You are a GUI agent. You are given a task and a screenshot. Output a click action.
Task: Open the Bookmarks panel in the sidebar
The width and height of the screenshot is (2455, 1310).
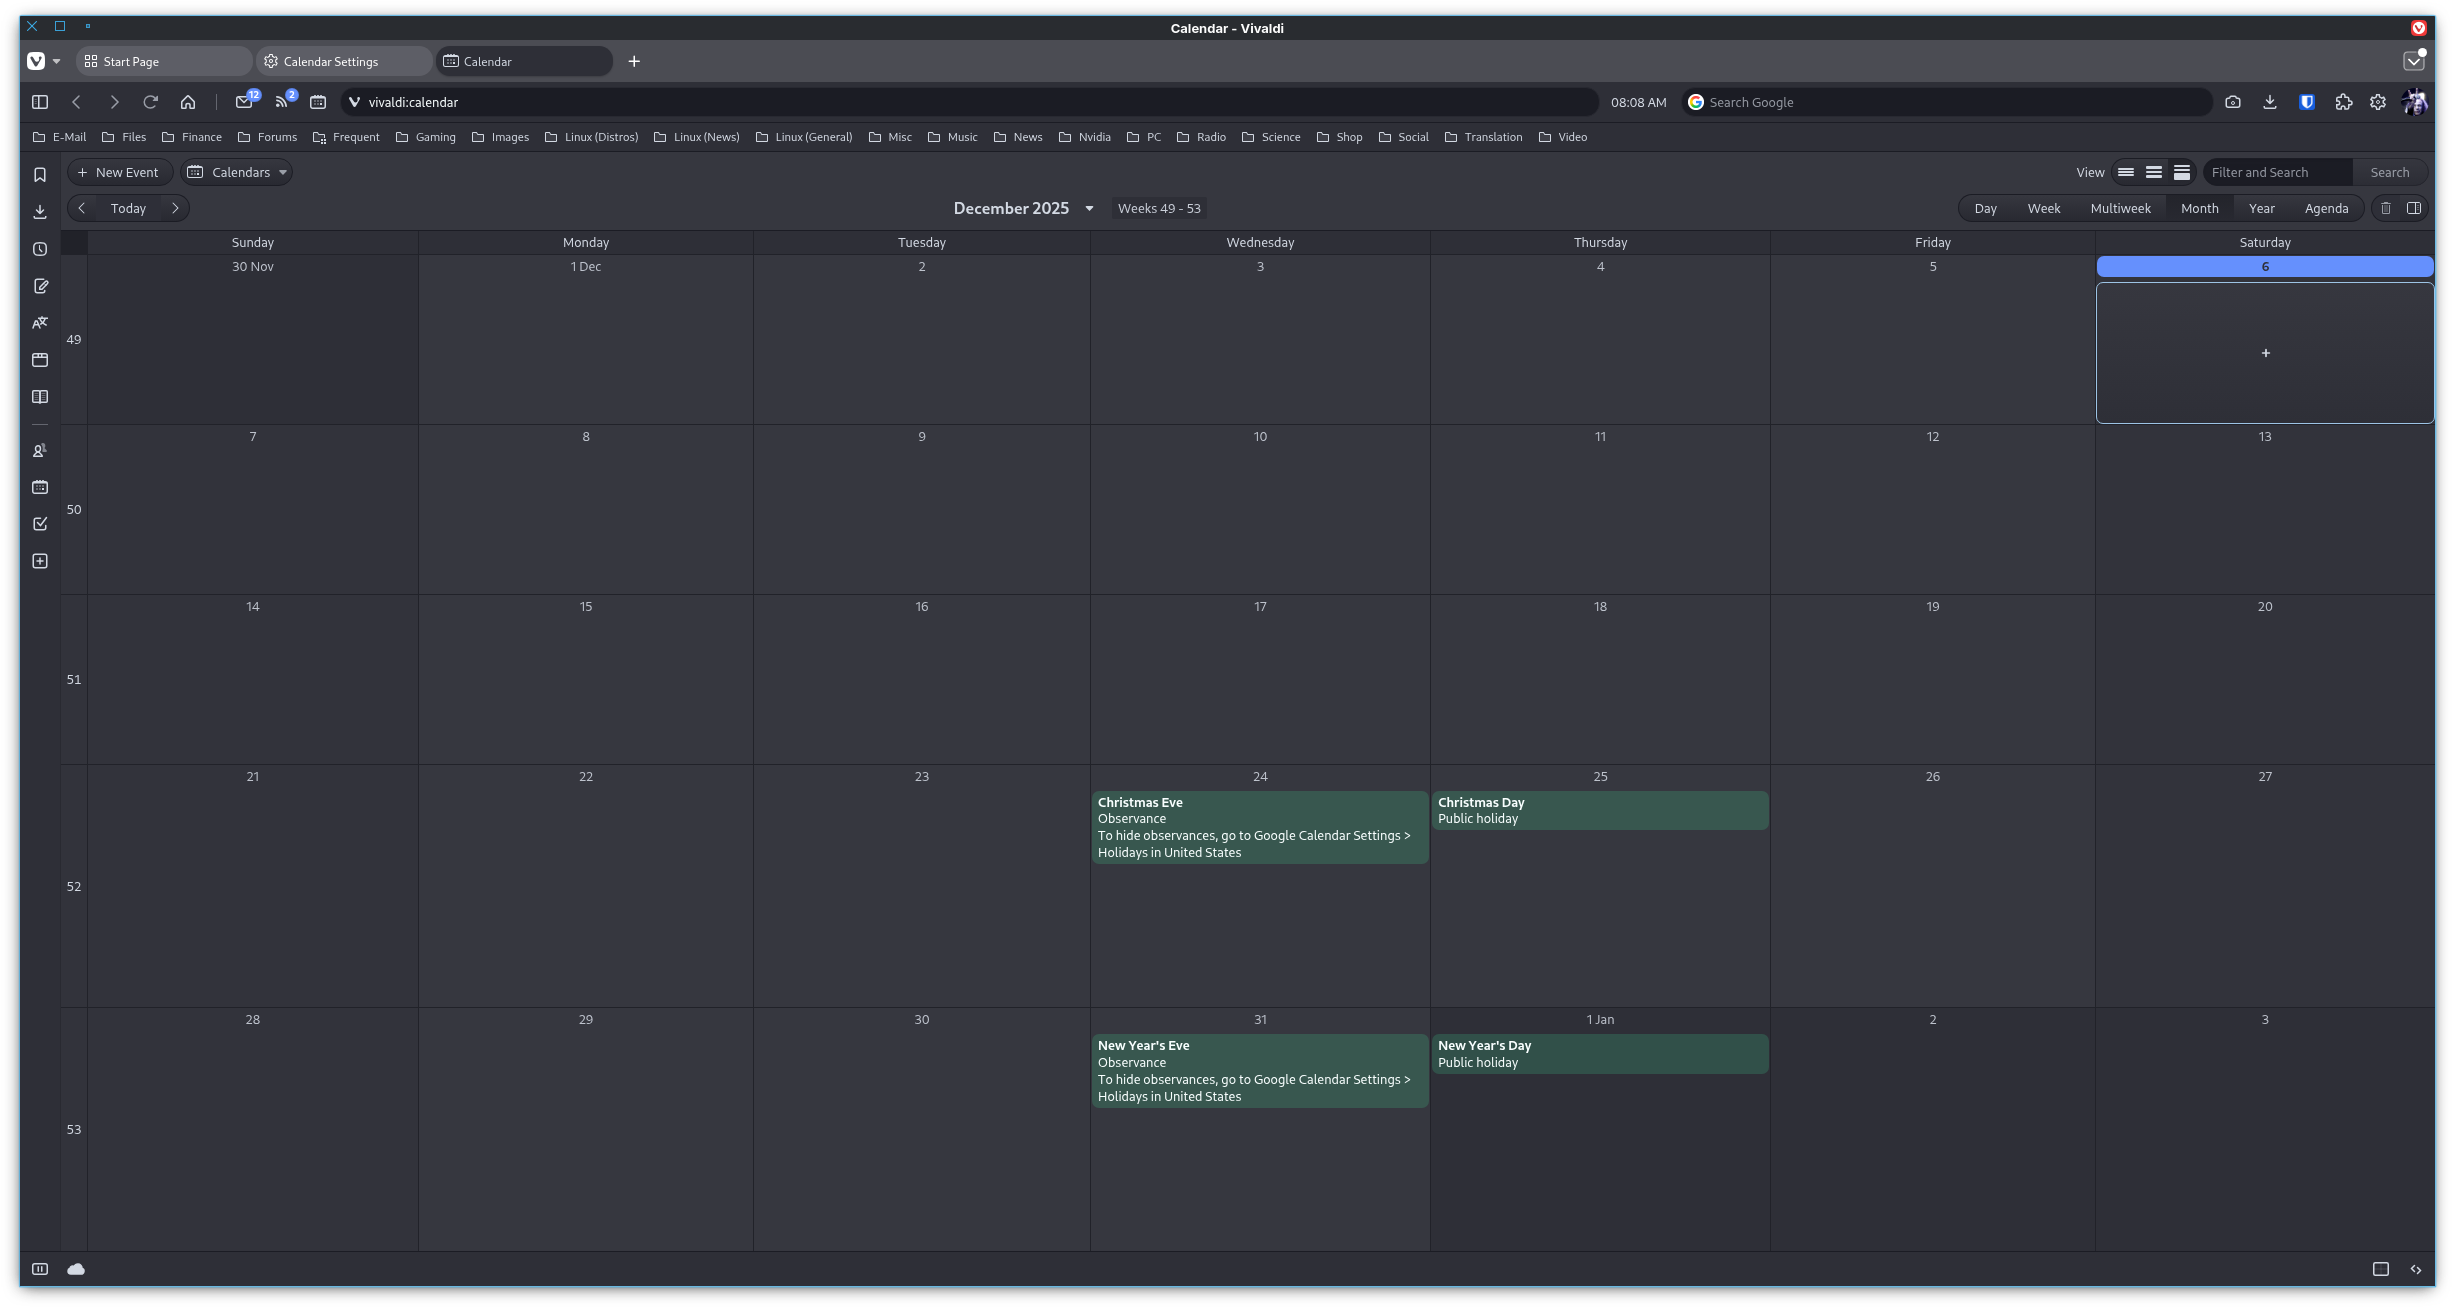tap(40, 175)
